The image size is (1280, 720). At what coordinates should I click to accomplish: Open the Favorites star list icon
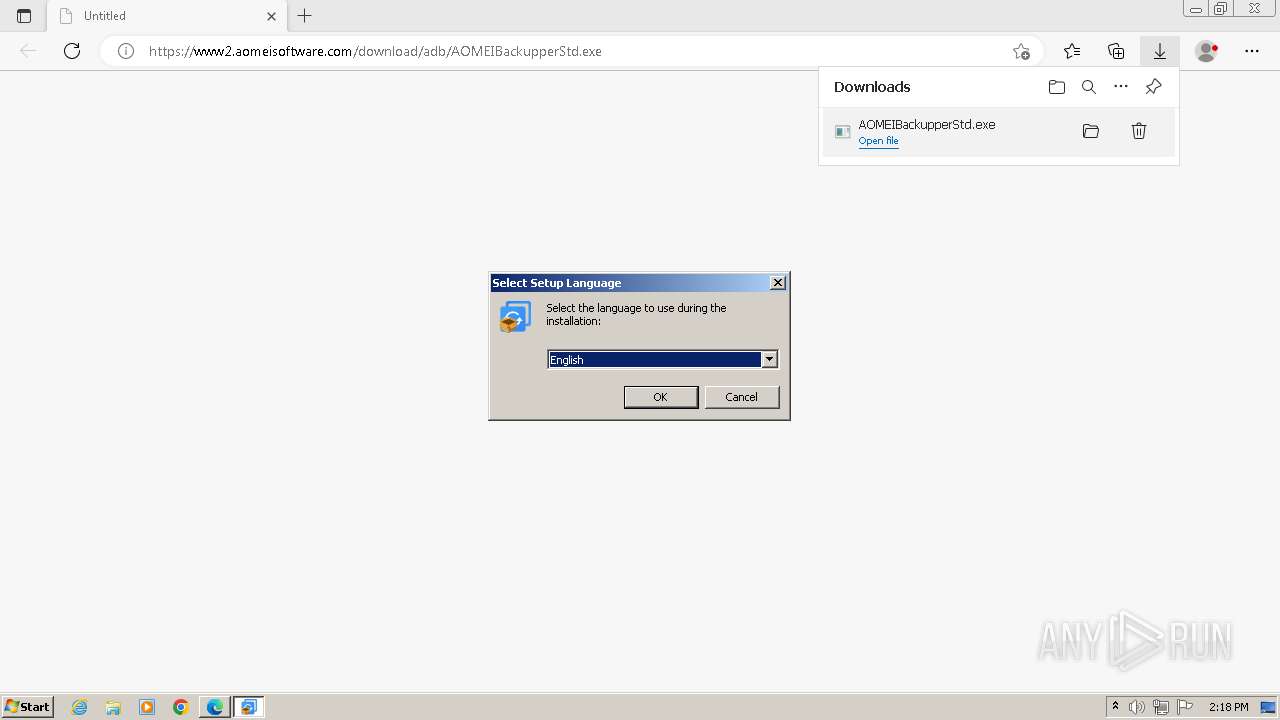pyautogui.click(x=1072, y=51)
